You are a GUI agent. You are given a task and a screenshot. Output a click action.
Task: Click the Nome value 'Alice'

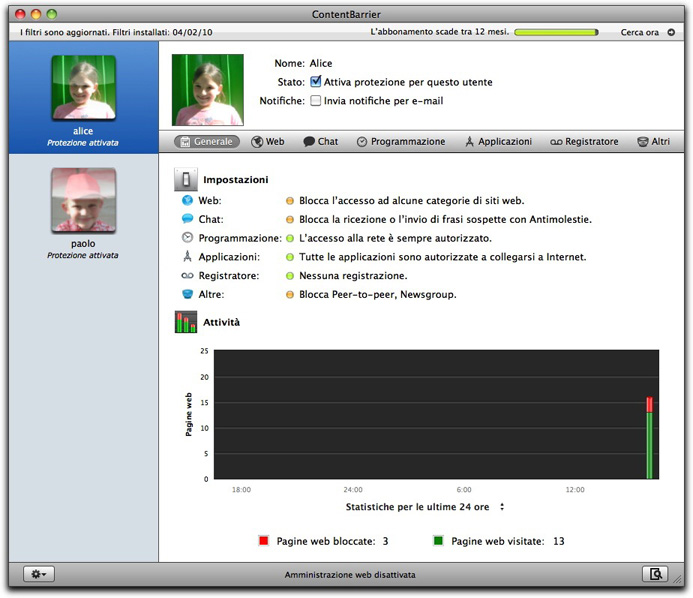(x=321, y=63)
